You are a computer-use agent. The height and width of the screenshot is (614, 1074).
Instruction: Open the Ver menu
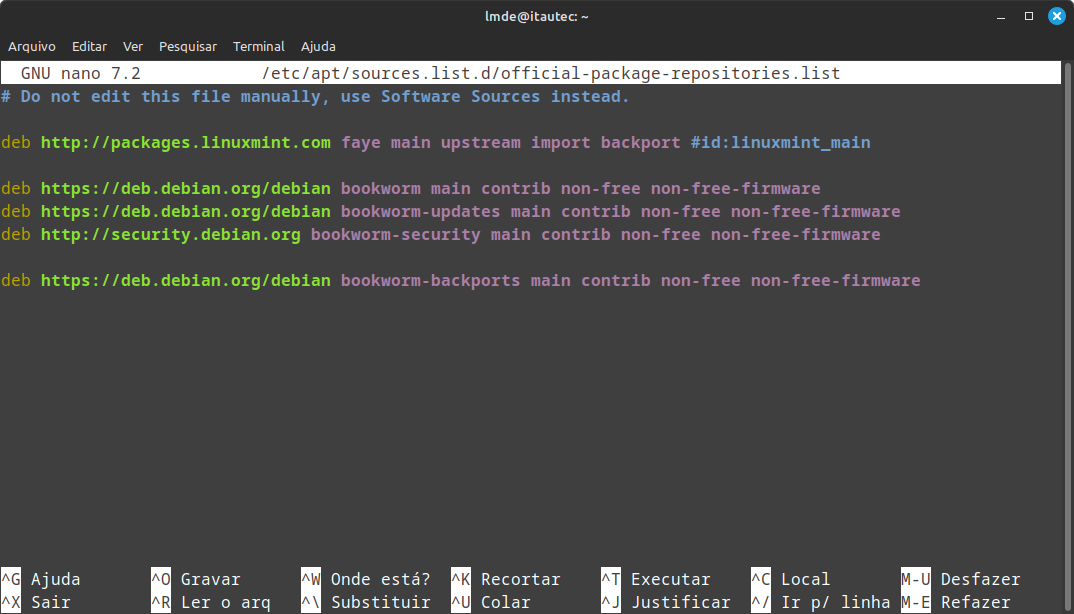coord(133,47)
